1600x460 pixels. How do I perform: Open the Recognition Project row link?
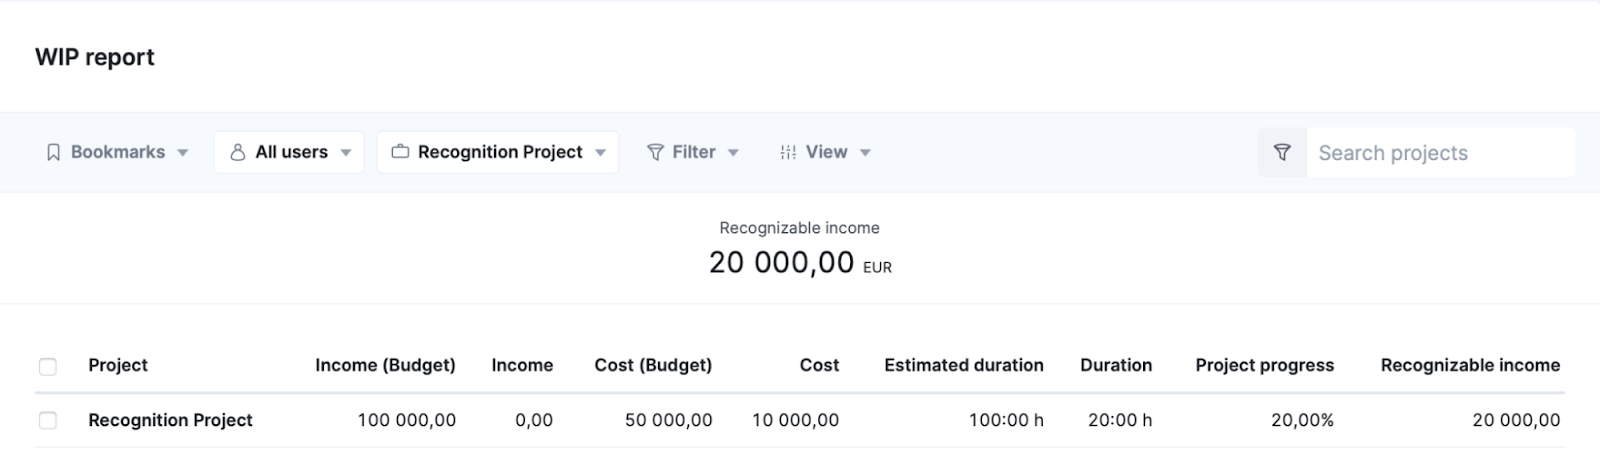[x=170, y=421]
